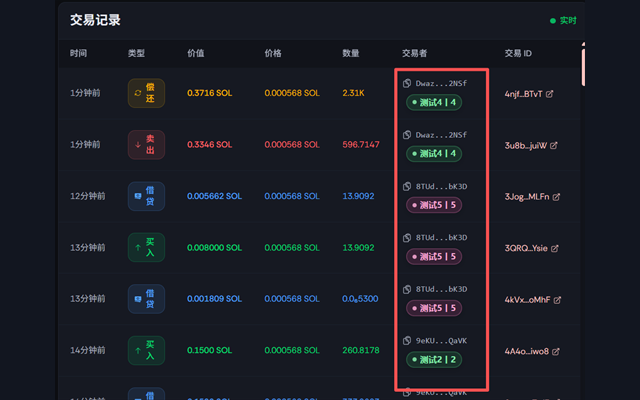The width and height of the screenshot is (640, 400).
Task: Click the 类型 column header
Action: coord(136,53)
